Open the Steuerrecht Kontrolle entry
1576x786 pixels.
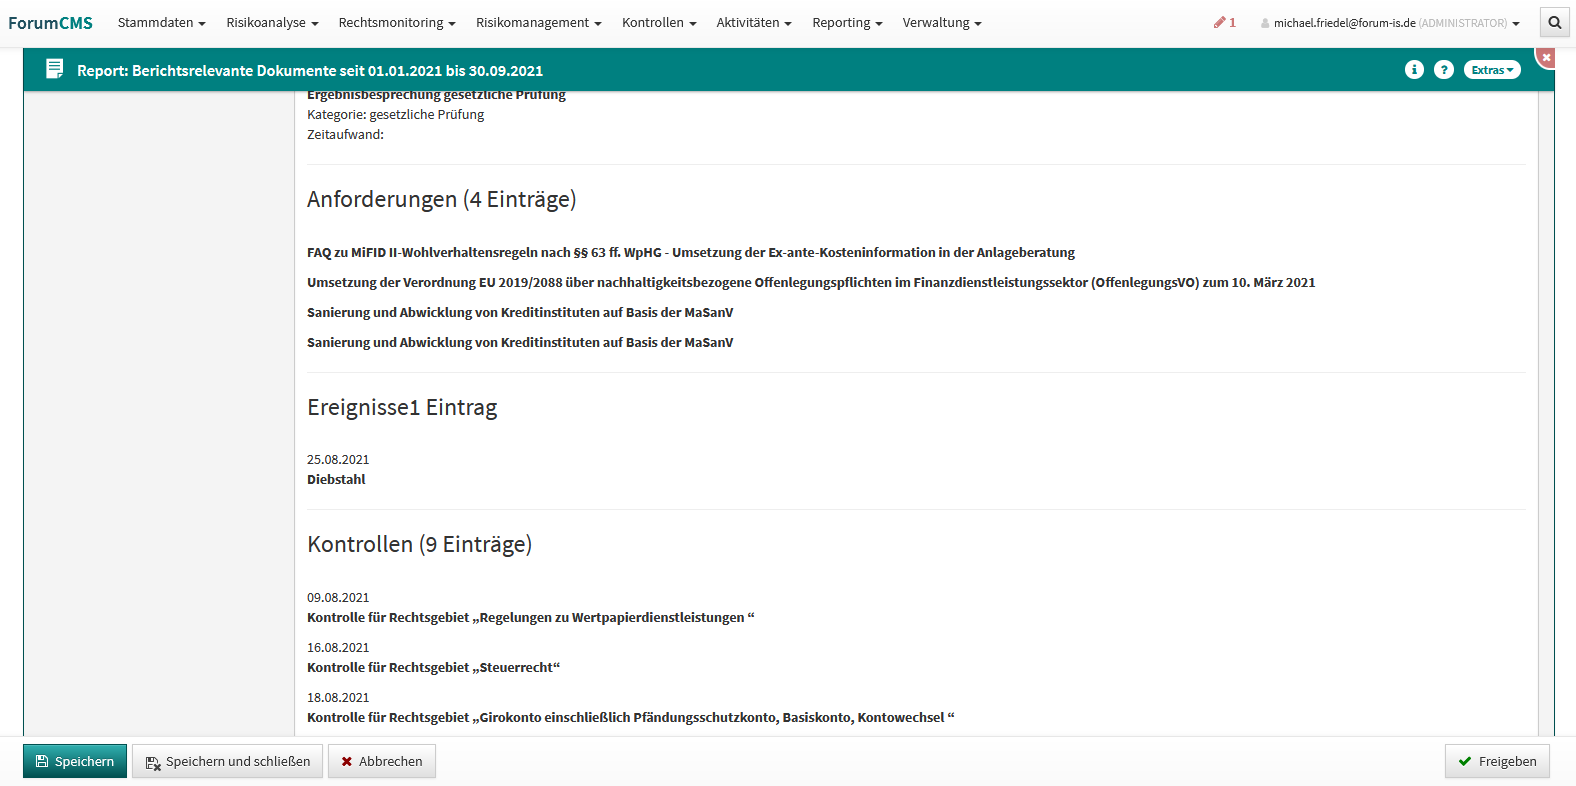(433, 667)
